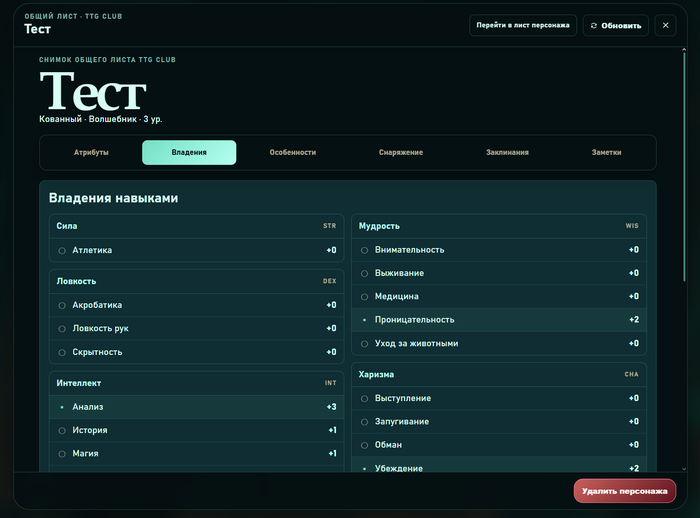Toggle Выживание proficiency circle
The width and height of the screenshot is (700, 518).
(x=364, y=273)
